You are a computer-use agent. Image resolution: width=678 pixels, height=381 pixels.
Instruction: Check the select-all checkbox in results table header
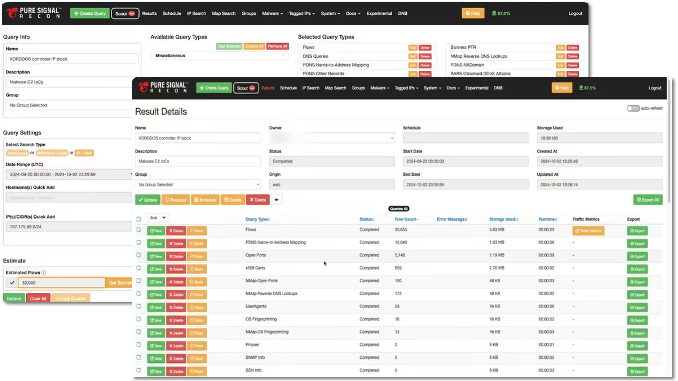click(x=139, y=219)
